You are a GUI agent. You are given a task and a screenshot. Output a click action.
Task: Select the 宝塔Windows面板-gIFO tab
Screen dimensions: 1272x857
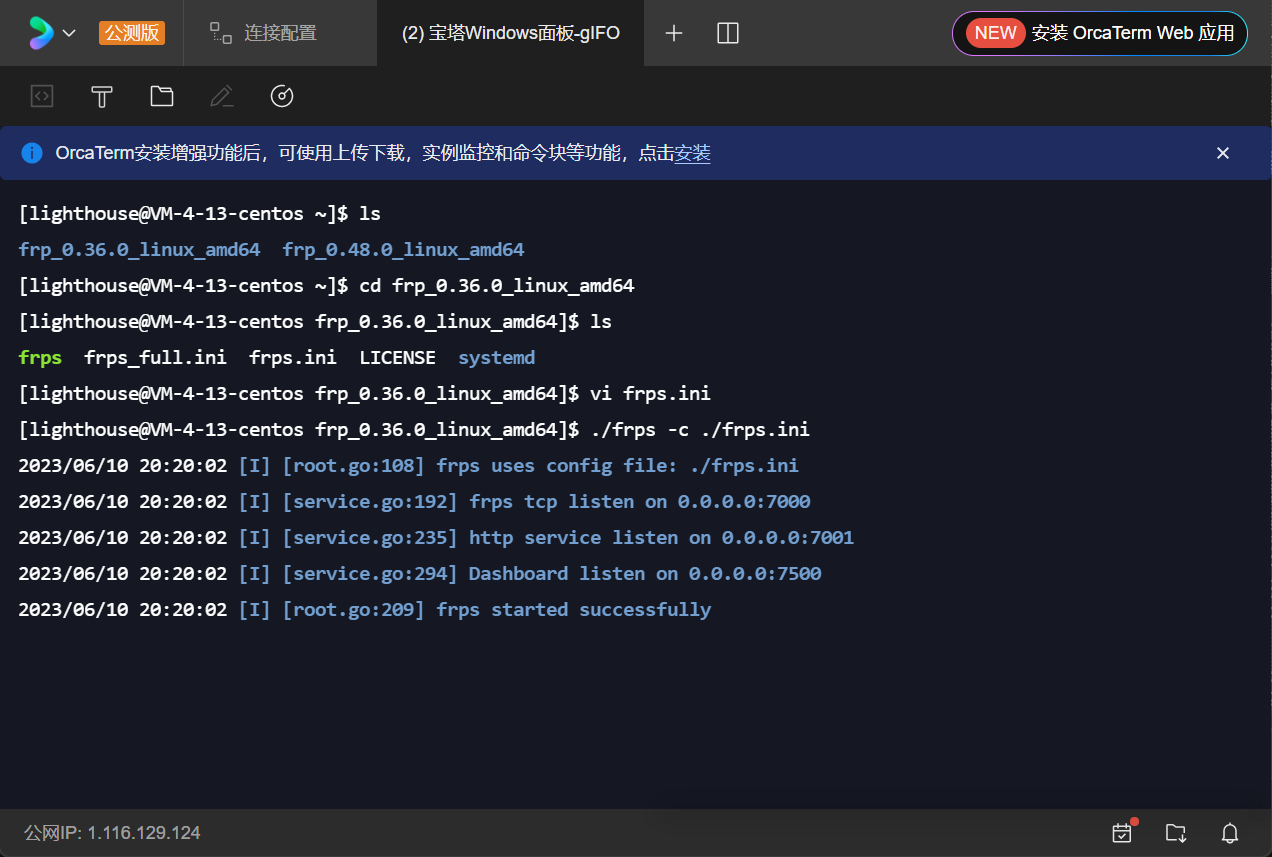[x=510, y=33]
